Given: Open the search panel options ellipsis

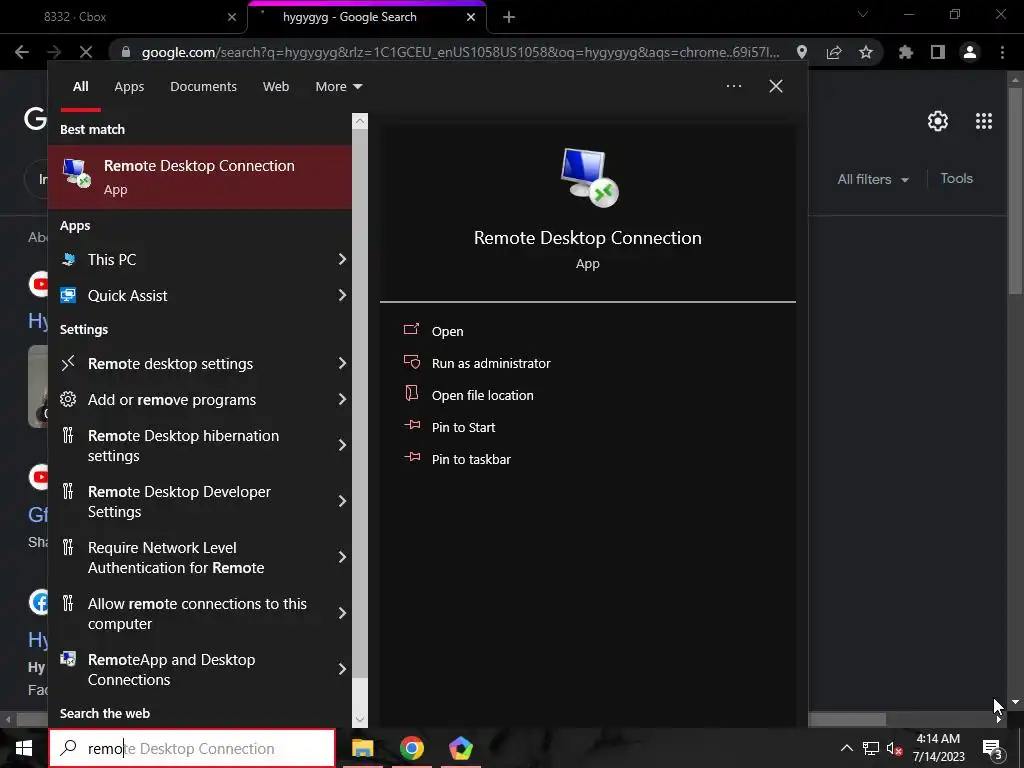Looking at the screenshot, I should [x=733, y=86].
